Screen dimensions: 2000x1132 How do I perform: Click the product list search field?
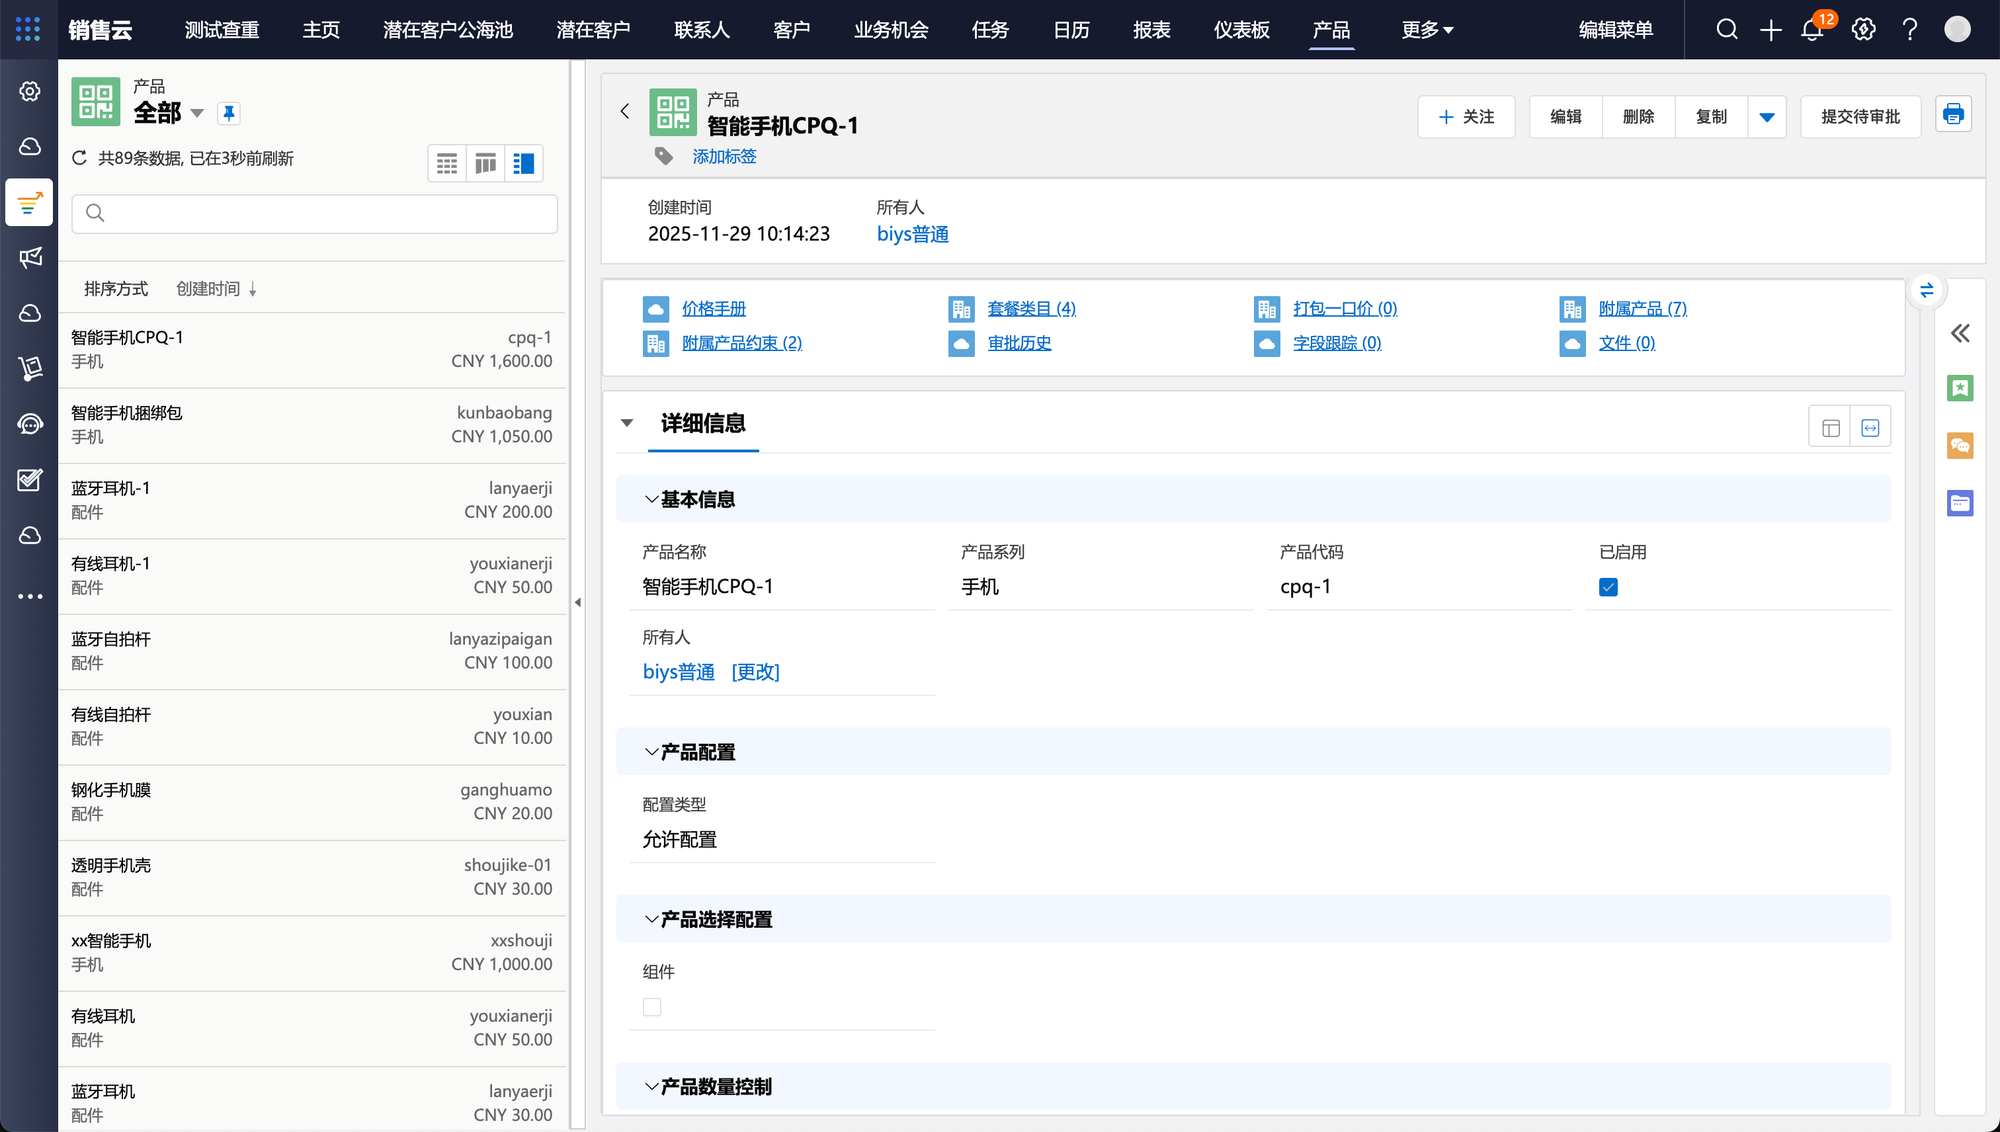tap(315, 213)
